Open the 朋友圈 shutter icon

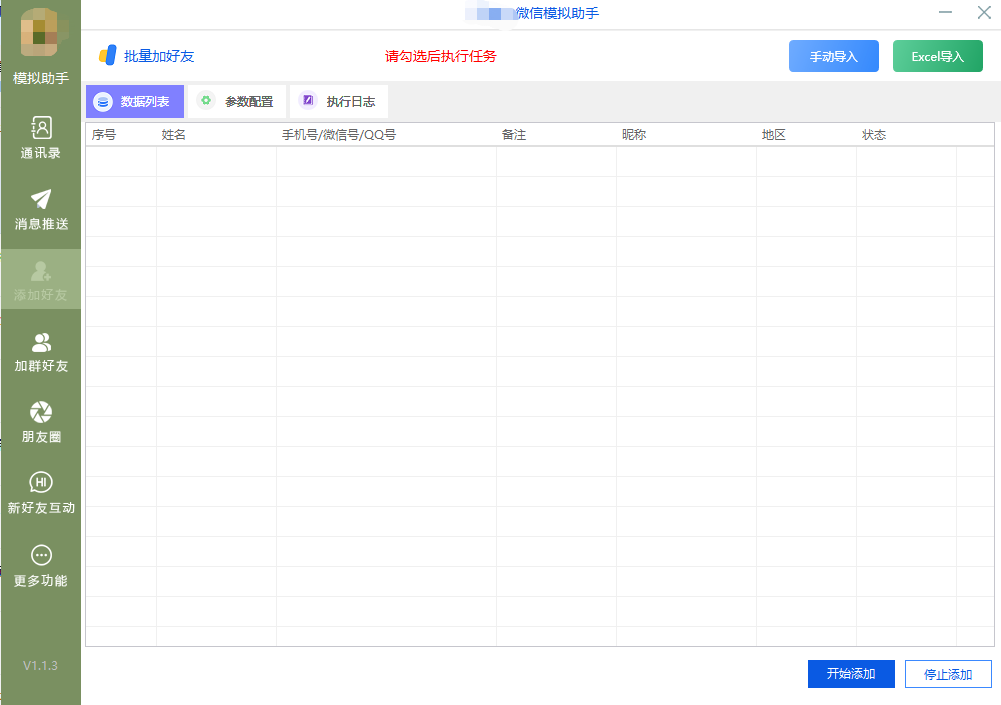[41, 412]
